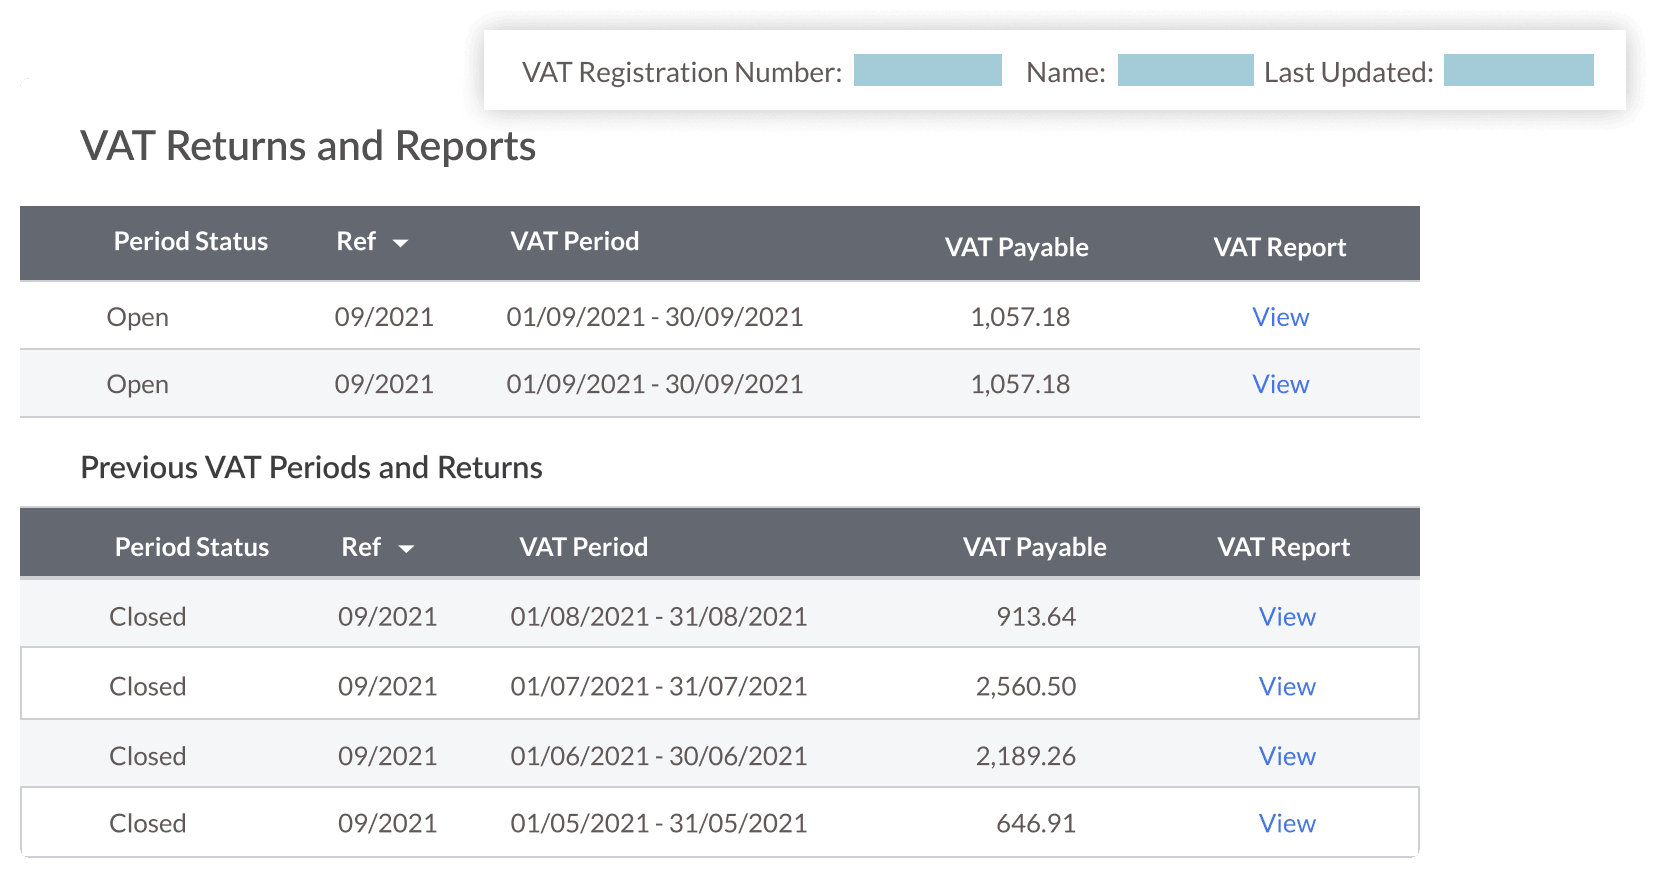1656x878 pixels.
Task: Click Ref '09/2021' in the 646.91 row
Action: (x=388, y=824)
